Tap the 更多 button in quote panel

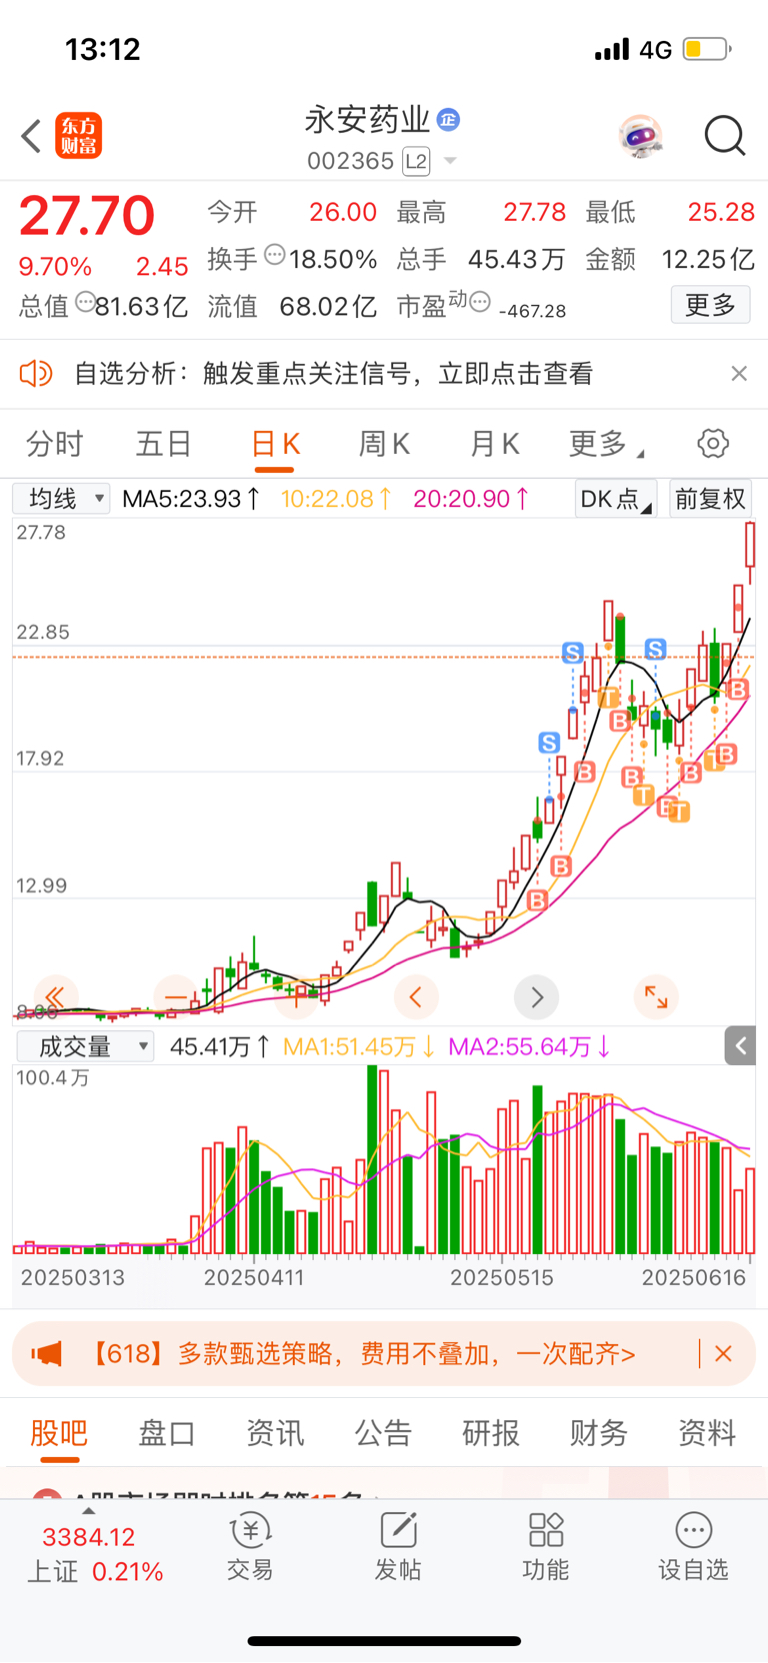pos(710,305)
